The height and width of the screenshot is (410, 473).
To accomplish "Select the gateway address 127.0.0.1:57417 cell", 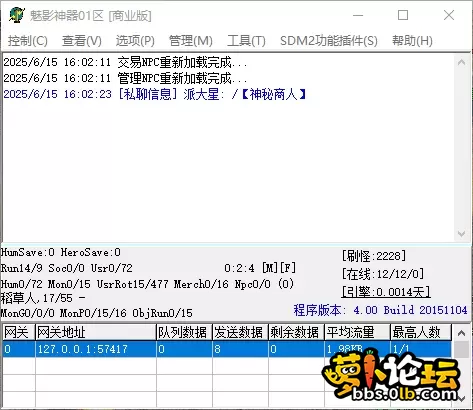I will pos(96,349).
